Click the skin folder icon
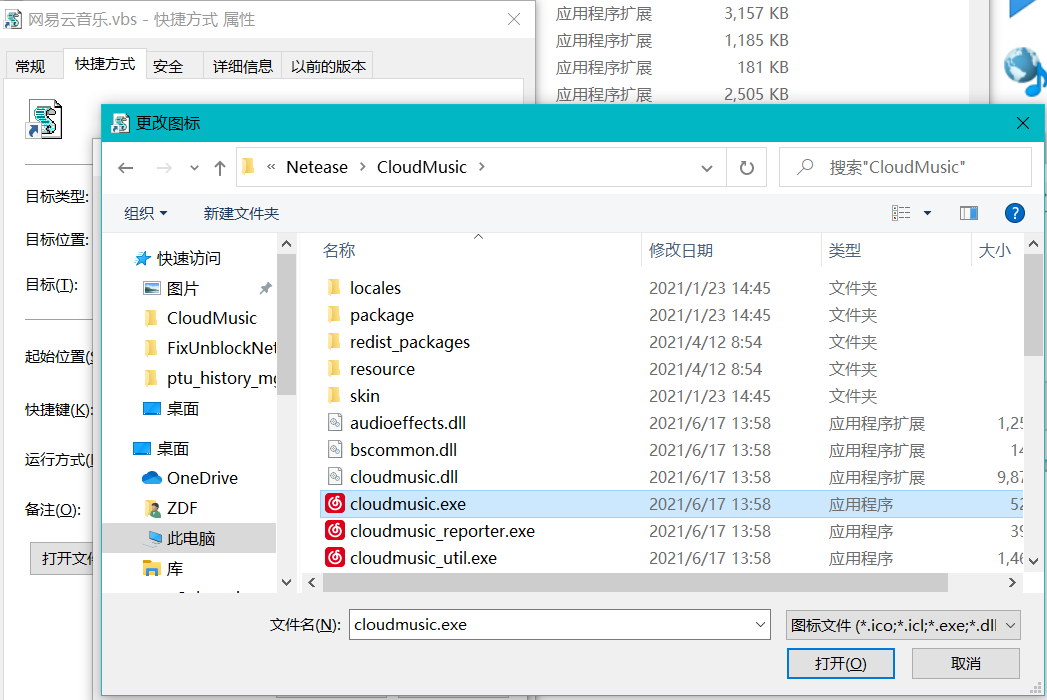 pos(335,395)
